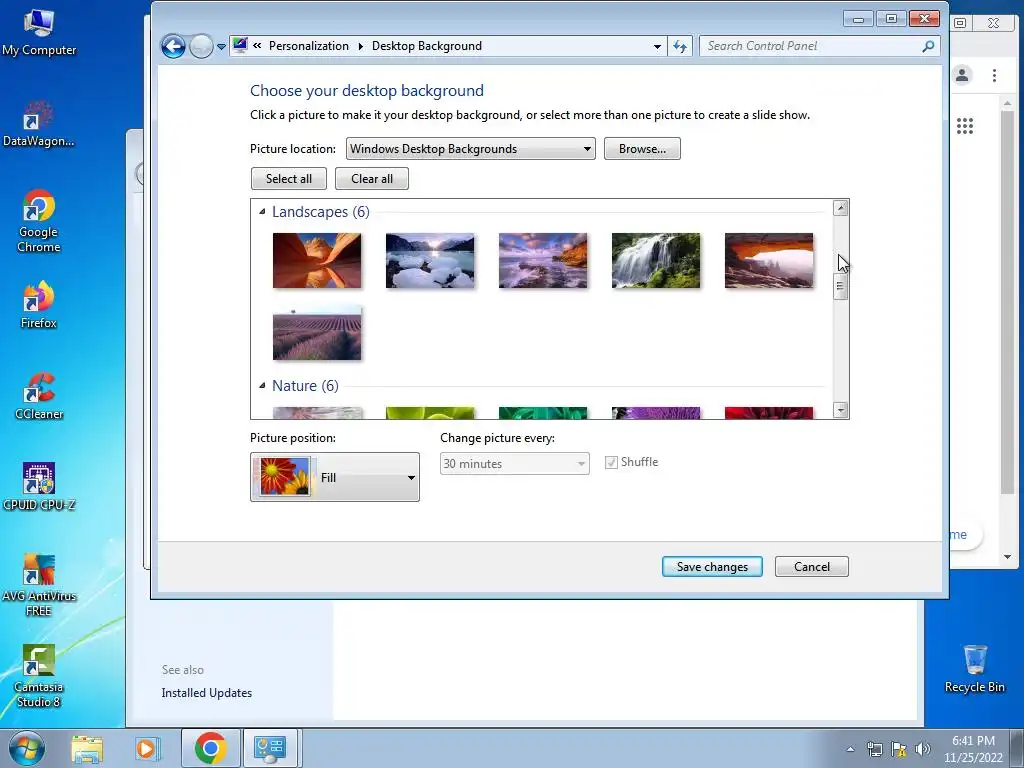Click the wallpaper list scroll up arrow
The width and height of the screenshot is (1024, 768).
pos(841,208)
